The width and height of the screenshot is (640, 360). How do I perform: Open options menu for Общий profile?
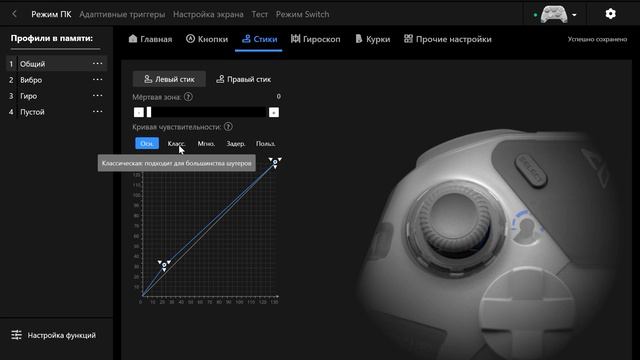pos(98,64)
